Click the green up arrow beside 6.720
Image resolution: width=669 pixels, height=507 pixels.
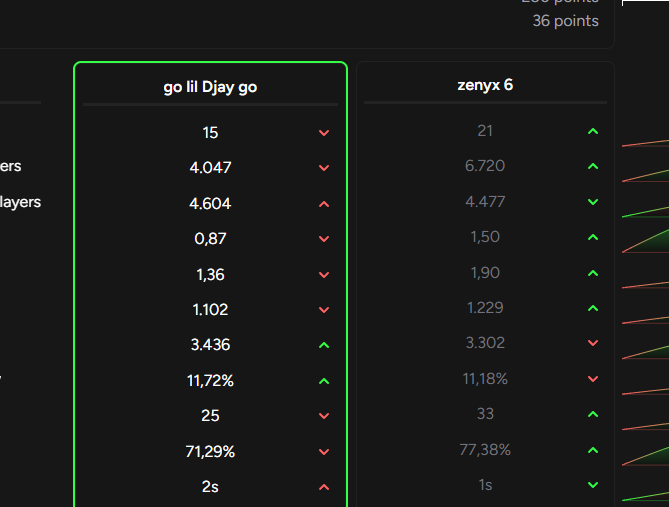[593, 166]
